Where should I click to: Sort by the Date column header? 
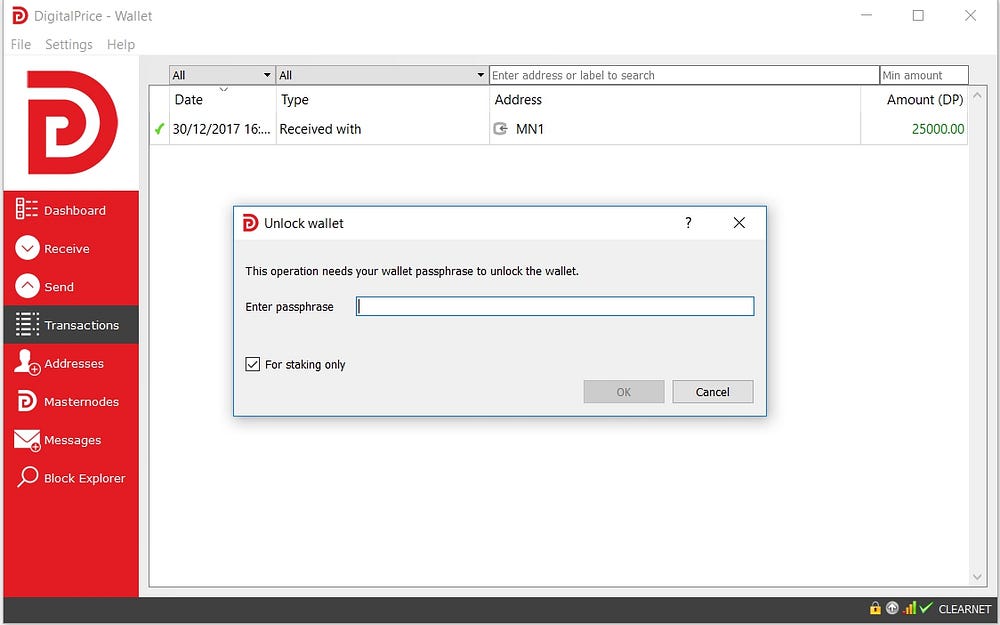tap(222, 99)
